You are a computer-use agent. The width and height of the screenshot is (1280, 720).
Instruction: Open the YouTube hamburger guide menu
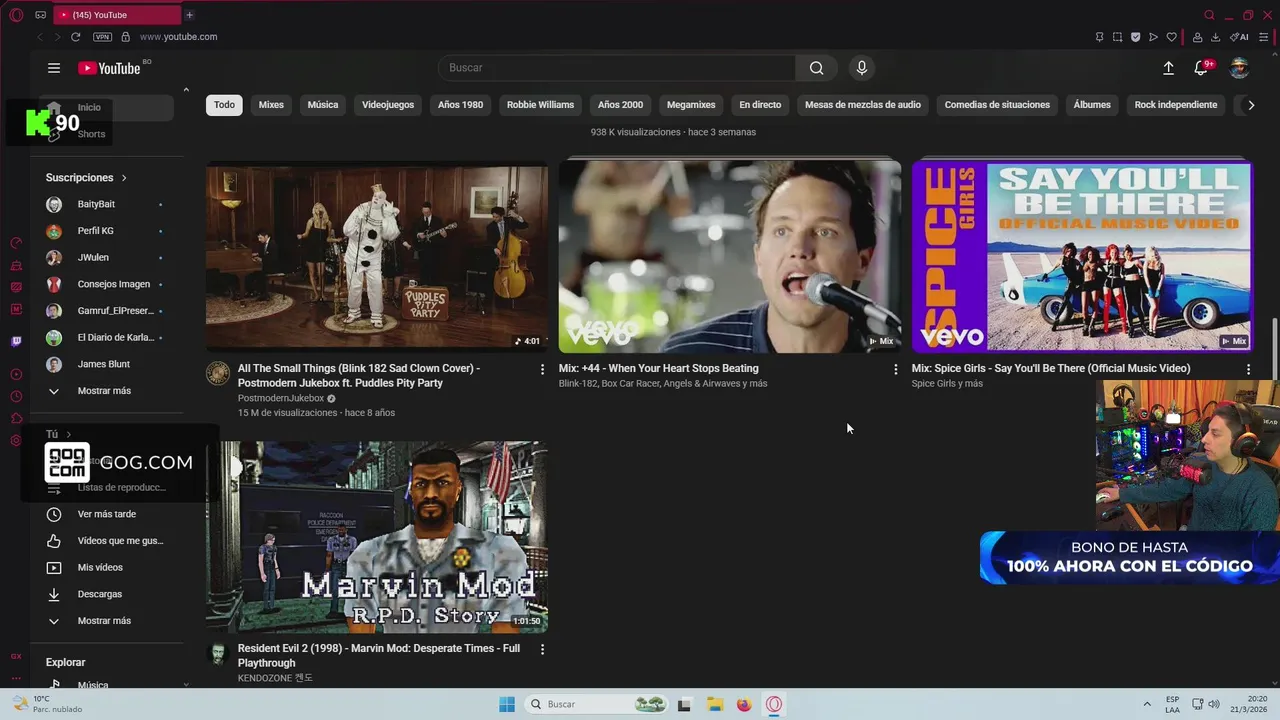coord(54,68)
